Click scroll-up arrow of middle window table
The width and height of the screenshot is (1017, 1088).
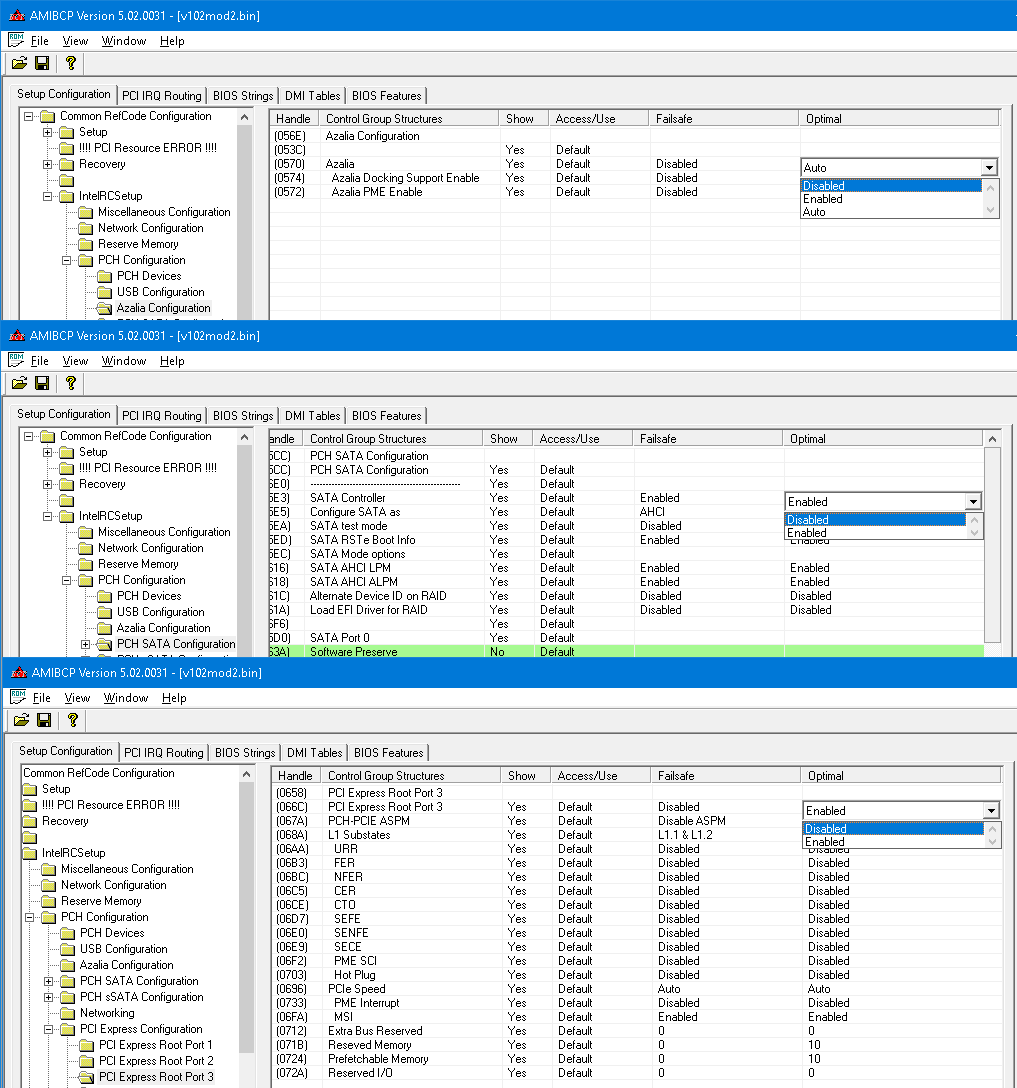(x=992, y=439)
